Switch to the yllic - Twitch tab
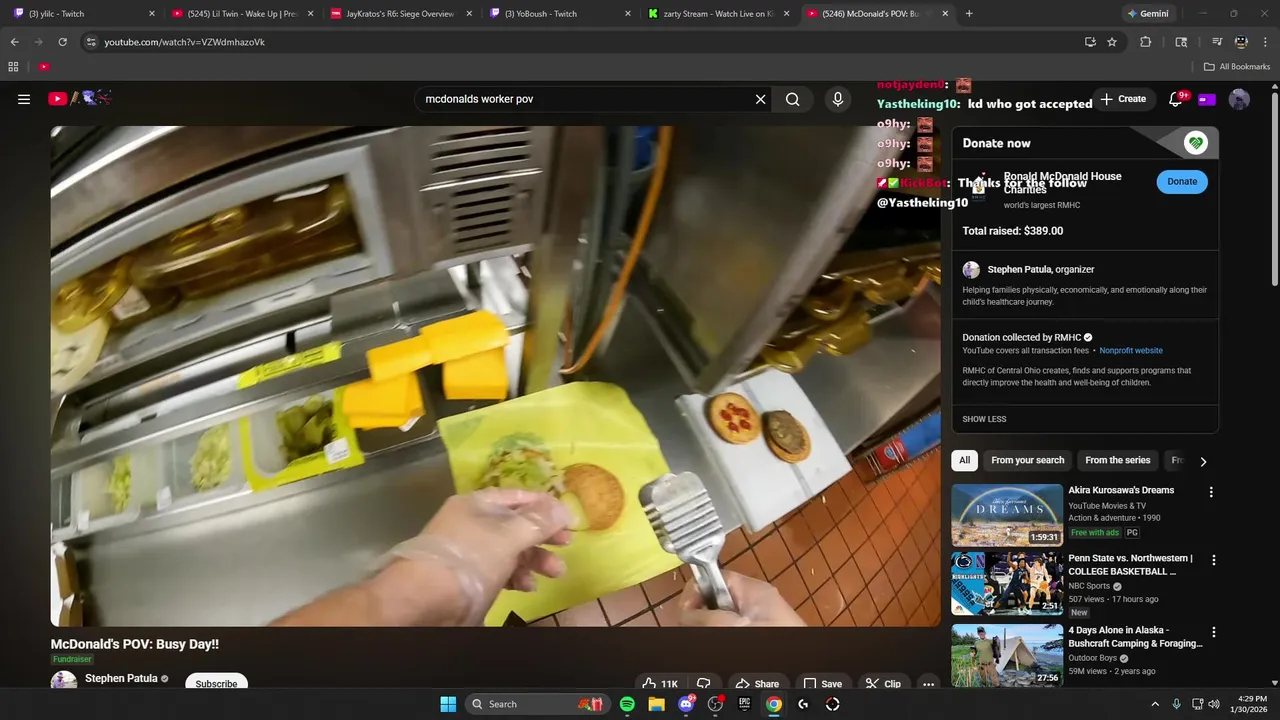Screen dimensions: 1280x720 pyautogui.click(x=84, y=14)
